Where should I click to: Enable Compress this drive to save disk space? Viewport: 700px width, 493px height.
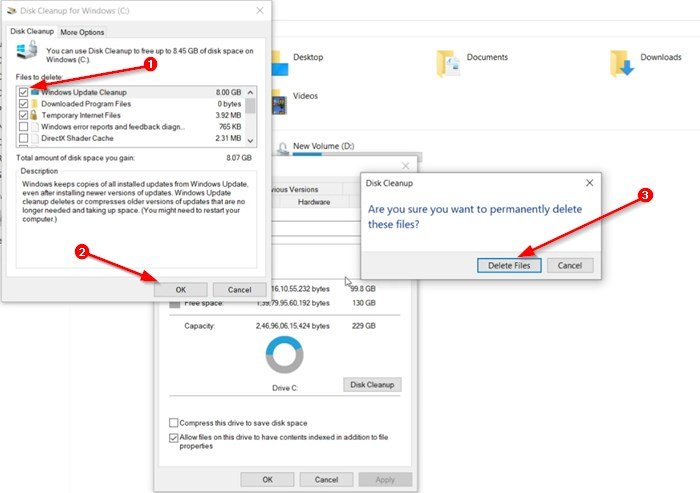point(174,422)
